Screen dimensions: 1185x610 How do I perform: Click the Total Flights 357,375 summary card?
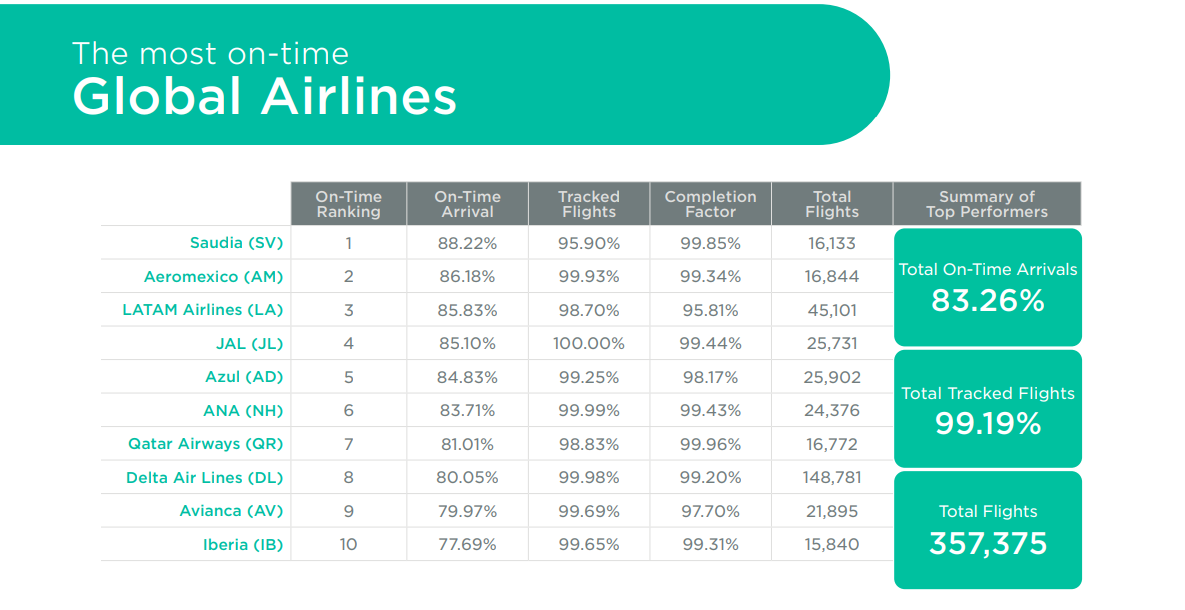coord(987,530)
